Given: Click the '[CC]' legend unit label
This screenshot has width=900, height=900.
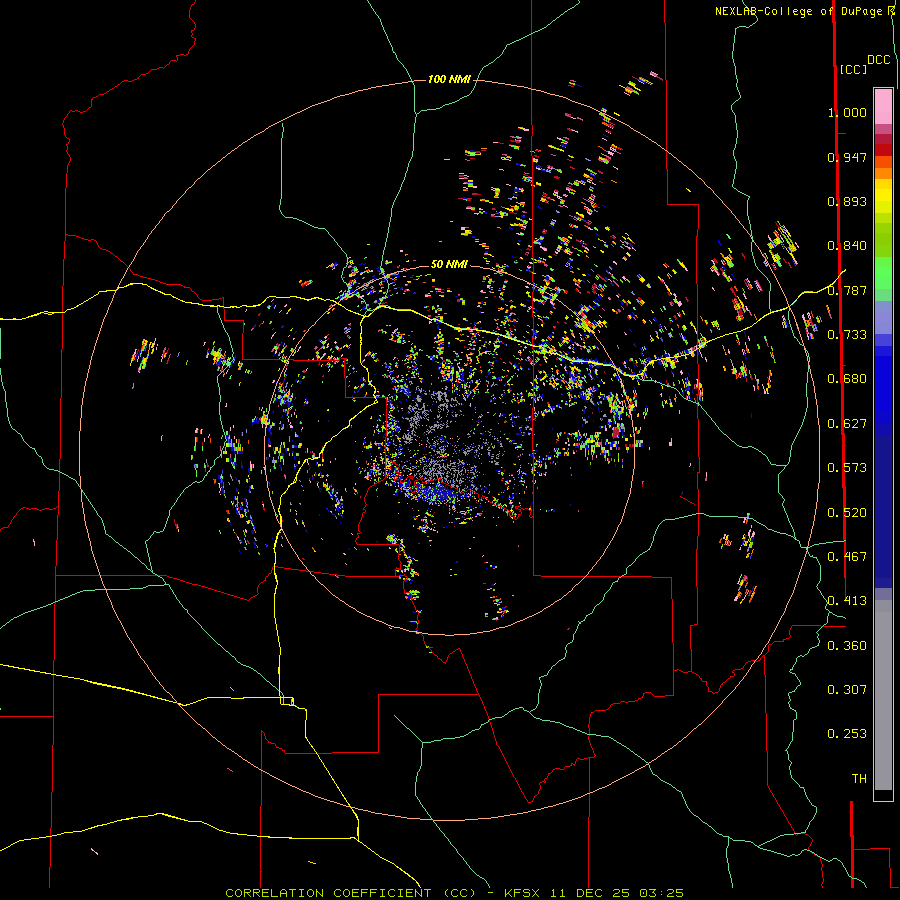Looking at the screenshot, I should tap(853, 69).
